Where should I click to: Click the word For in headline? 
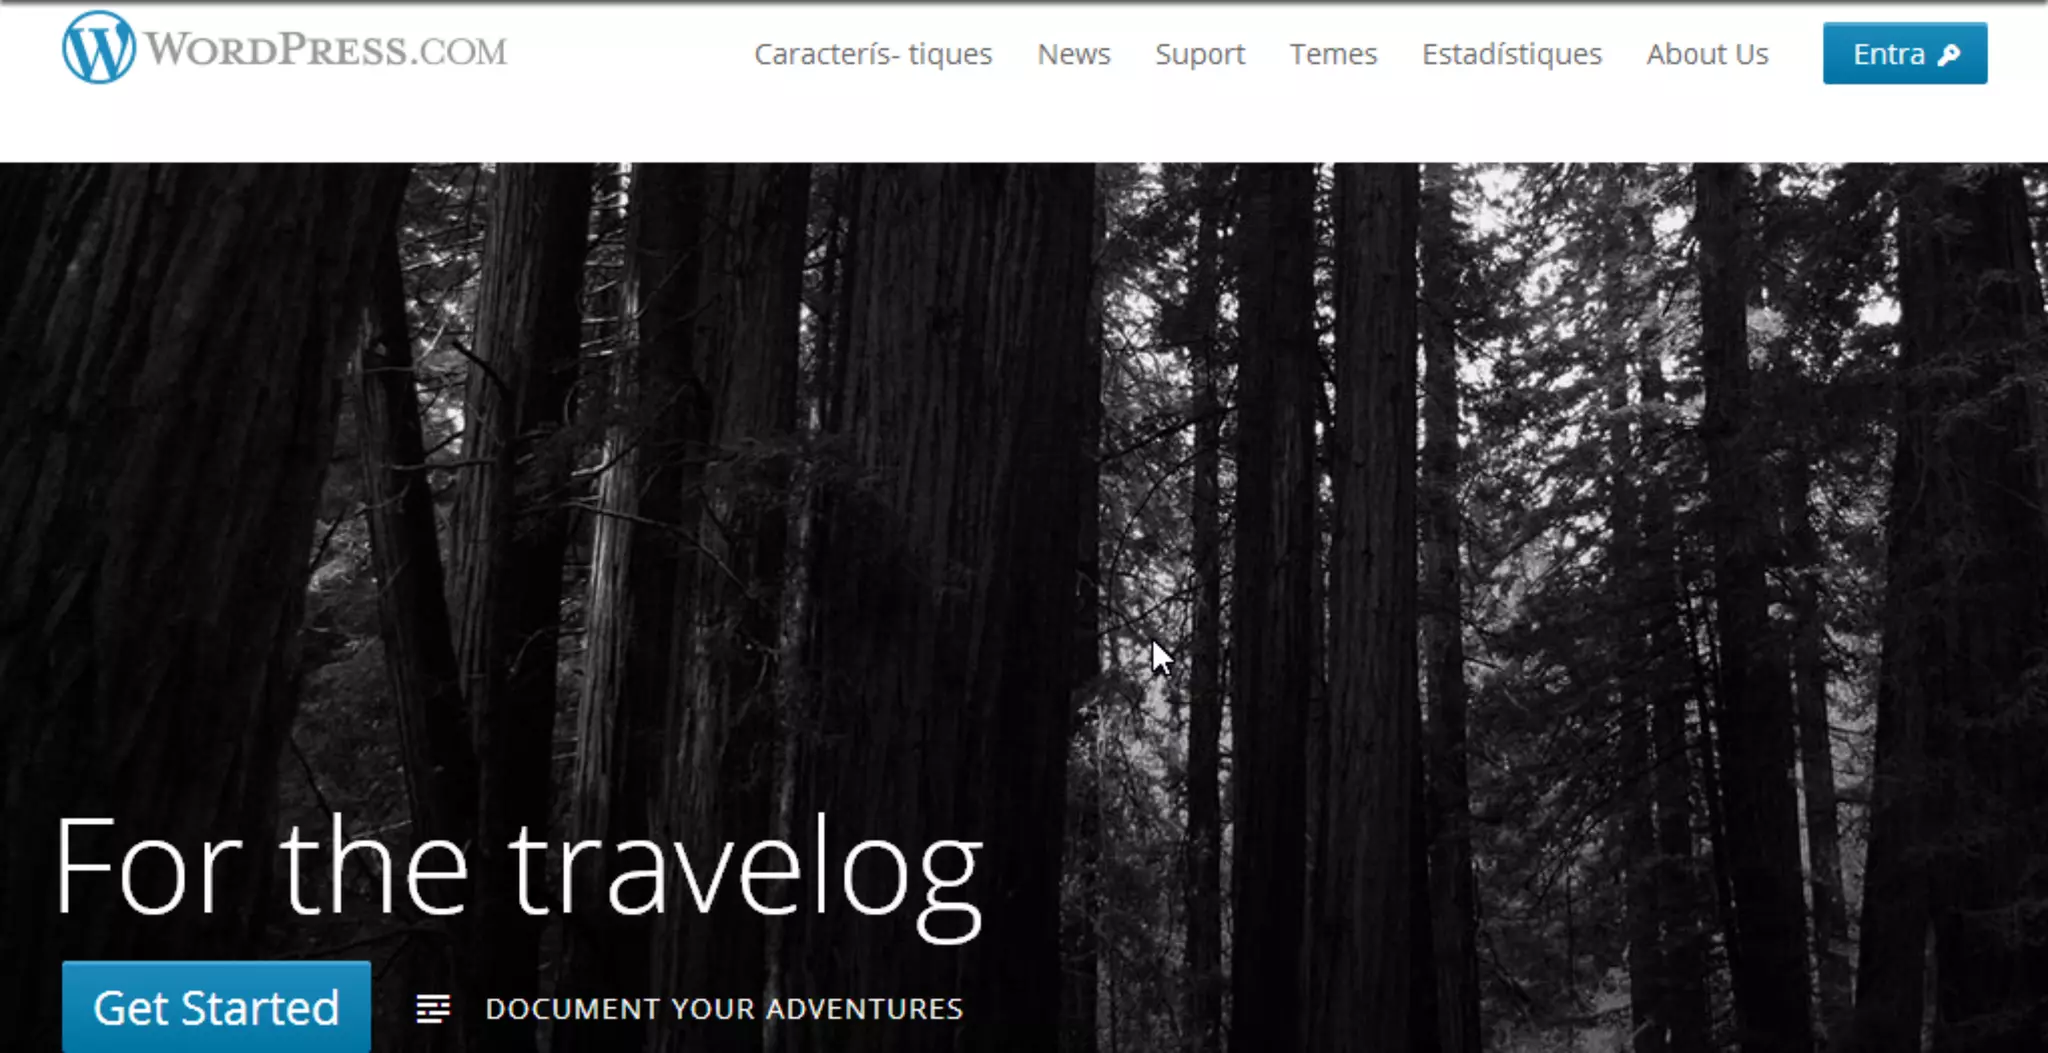click(x=148, y=866)
